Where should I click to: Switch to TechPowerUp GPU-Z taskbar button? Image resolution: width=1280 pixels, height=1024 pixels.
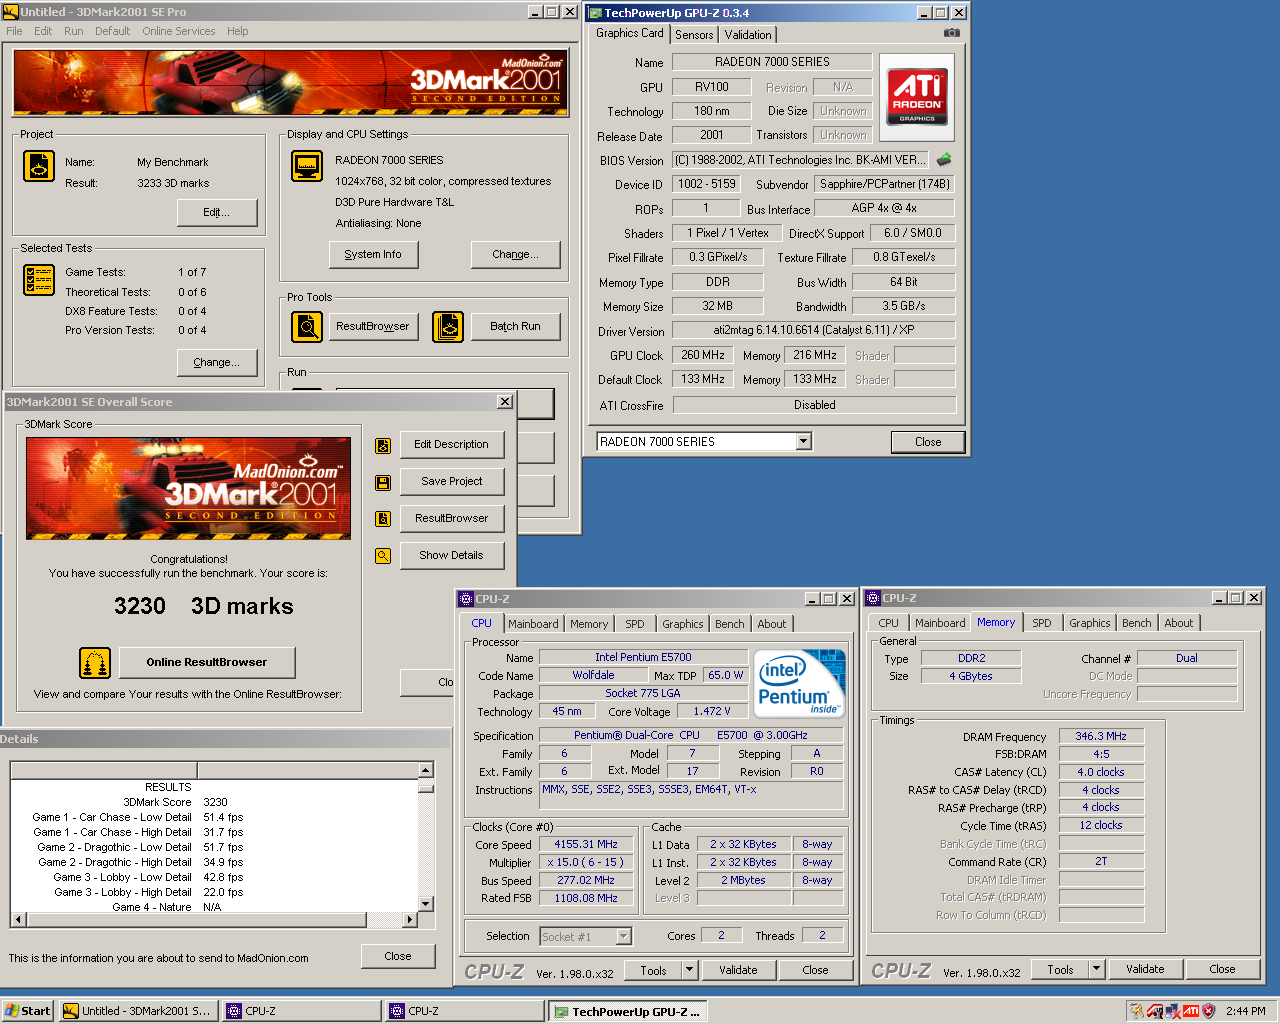click(x=627, y=1012)
